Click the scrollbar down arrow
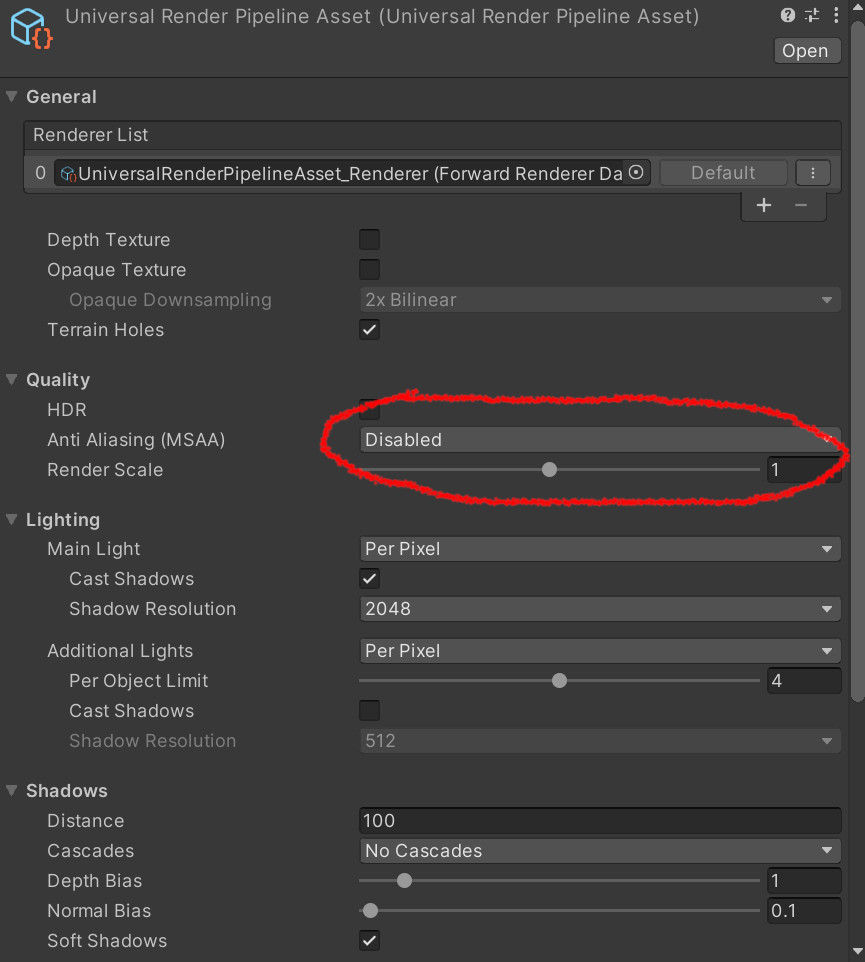This screenshot has height=962, width=865. [x=858, y=952]
